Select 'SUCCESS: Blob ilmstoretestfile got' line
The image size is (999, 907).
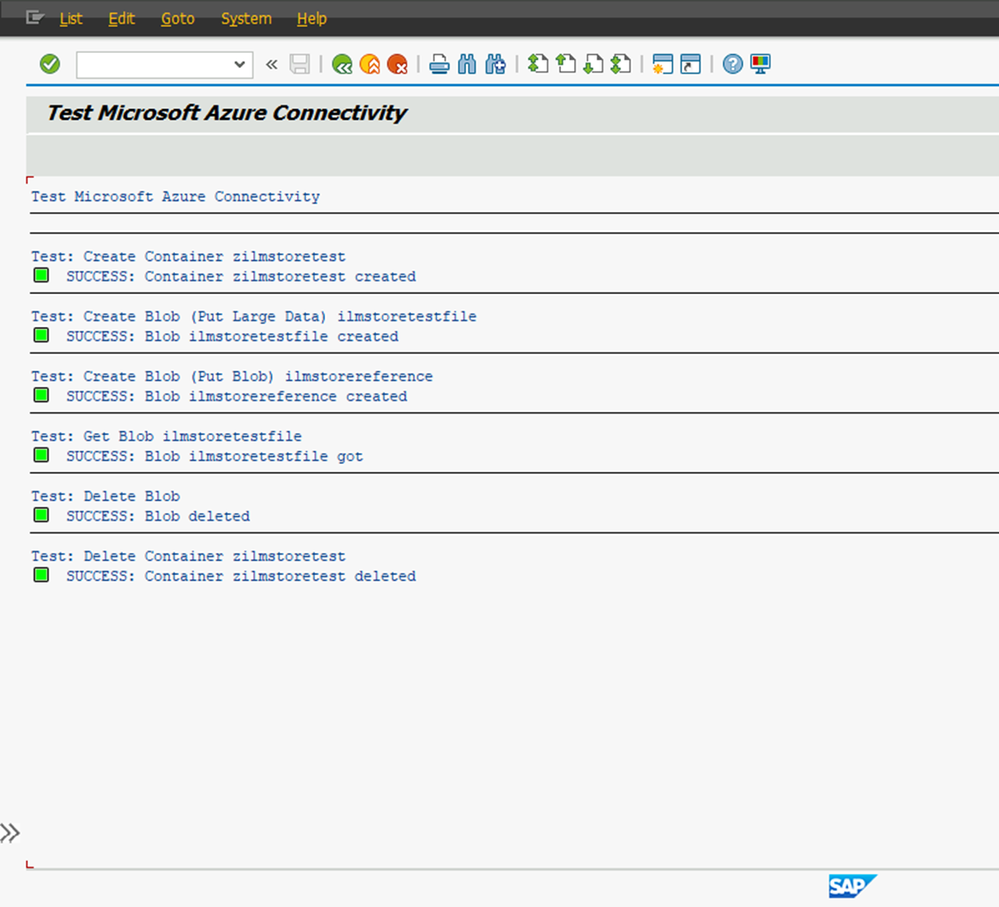coord(215,456)
